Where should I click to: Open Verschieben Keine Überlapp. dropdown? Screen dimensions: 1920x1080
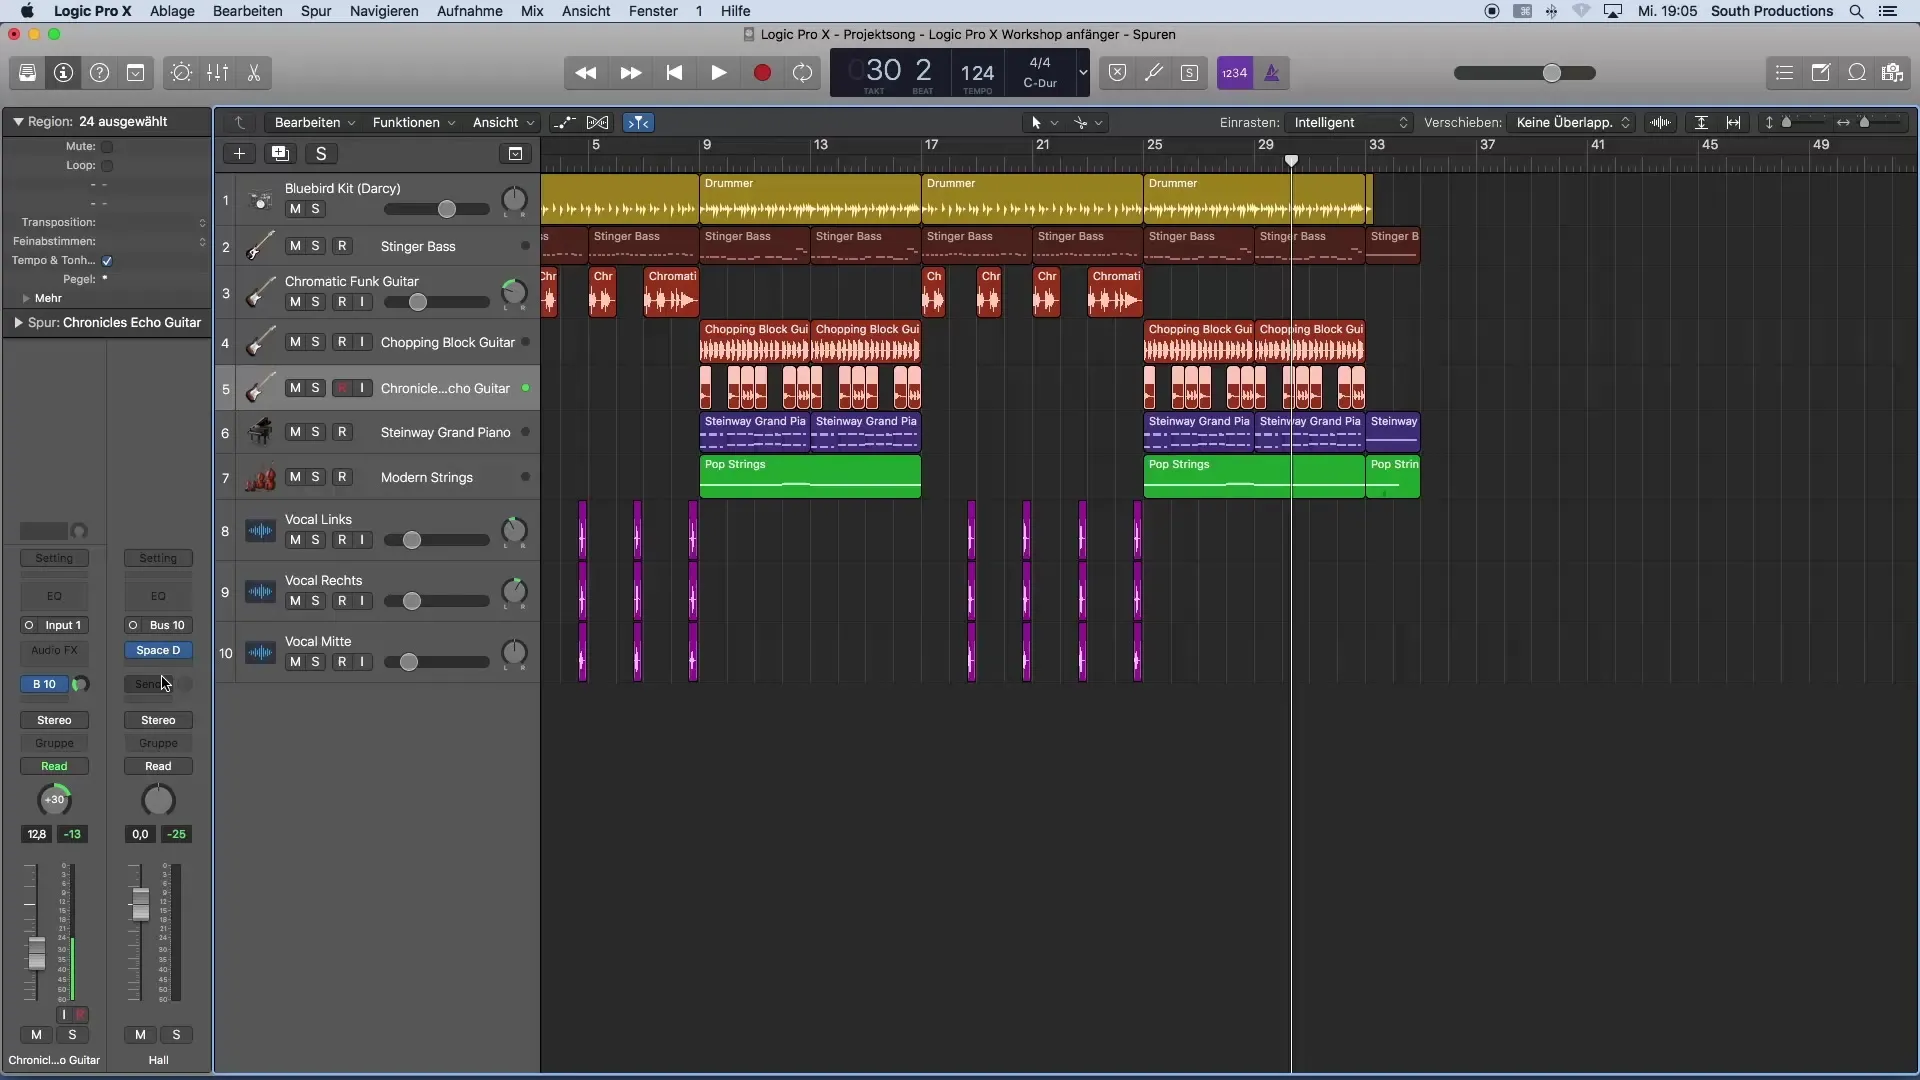(x=1572, y=123)
